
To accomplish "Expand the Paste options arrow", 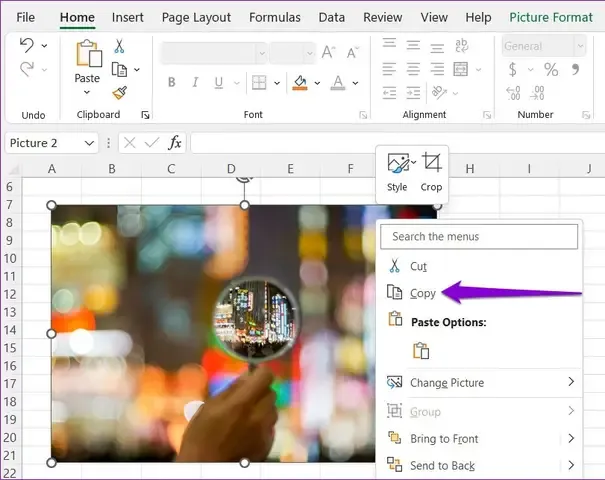I will pos(87,92).
